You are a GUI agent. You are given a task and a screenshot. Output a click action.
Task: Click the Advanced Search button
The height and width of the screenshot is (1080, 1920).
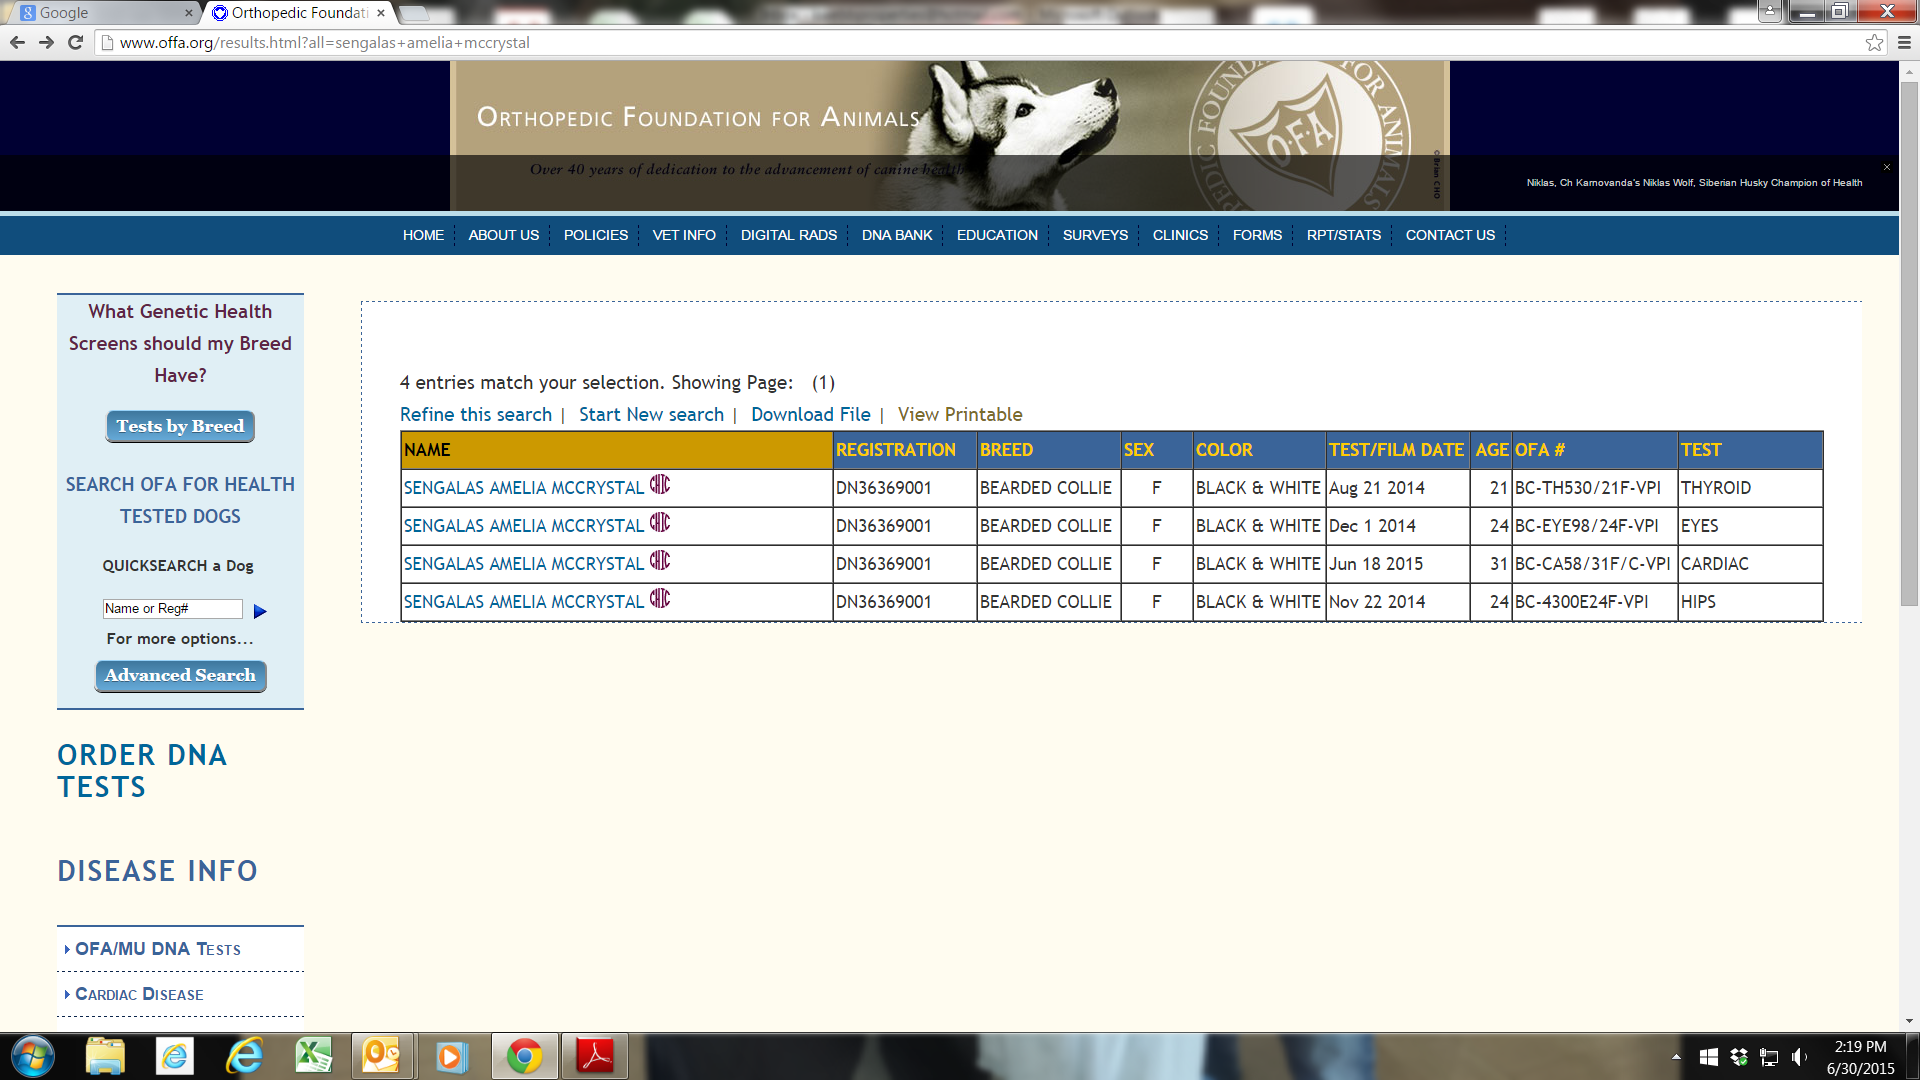180,675
